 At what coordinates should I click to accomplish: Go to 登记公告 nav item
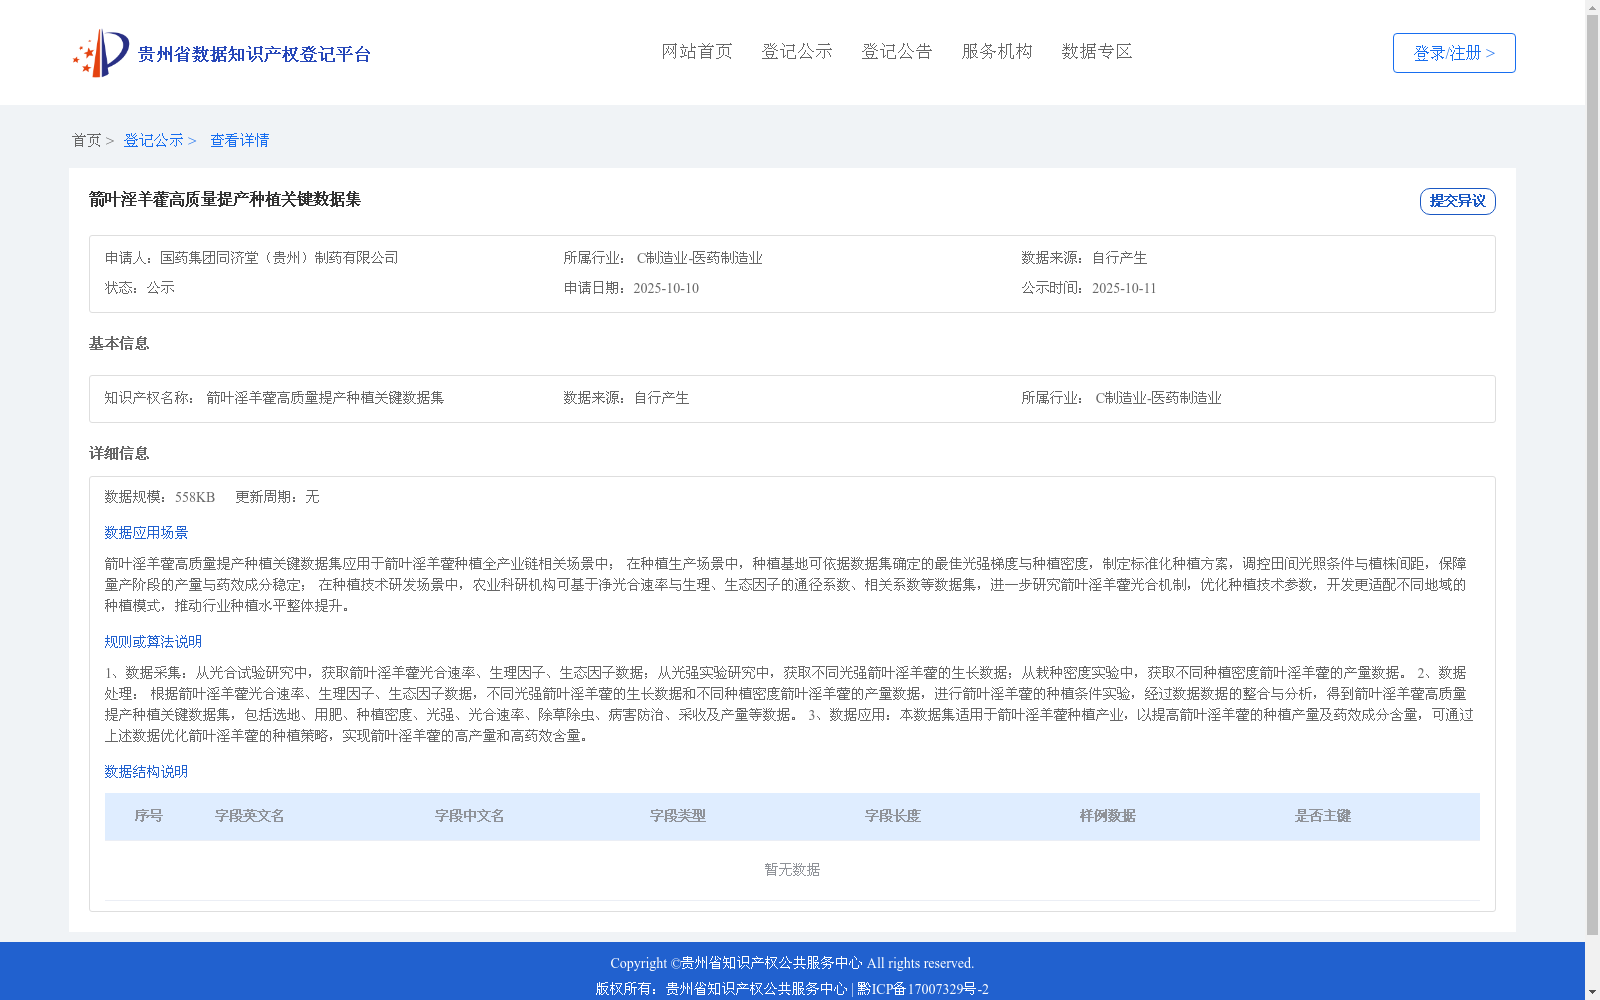tap(897, 51)
